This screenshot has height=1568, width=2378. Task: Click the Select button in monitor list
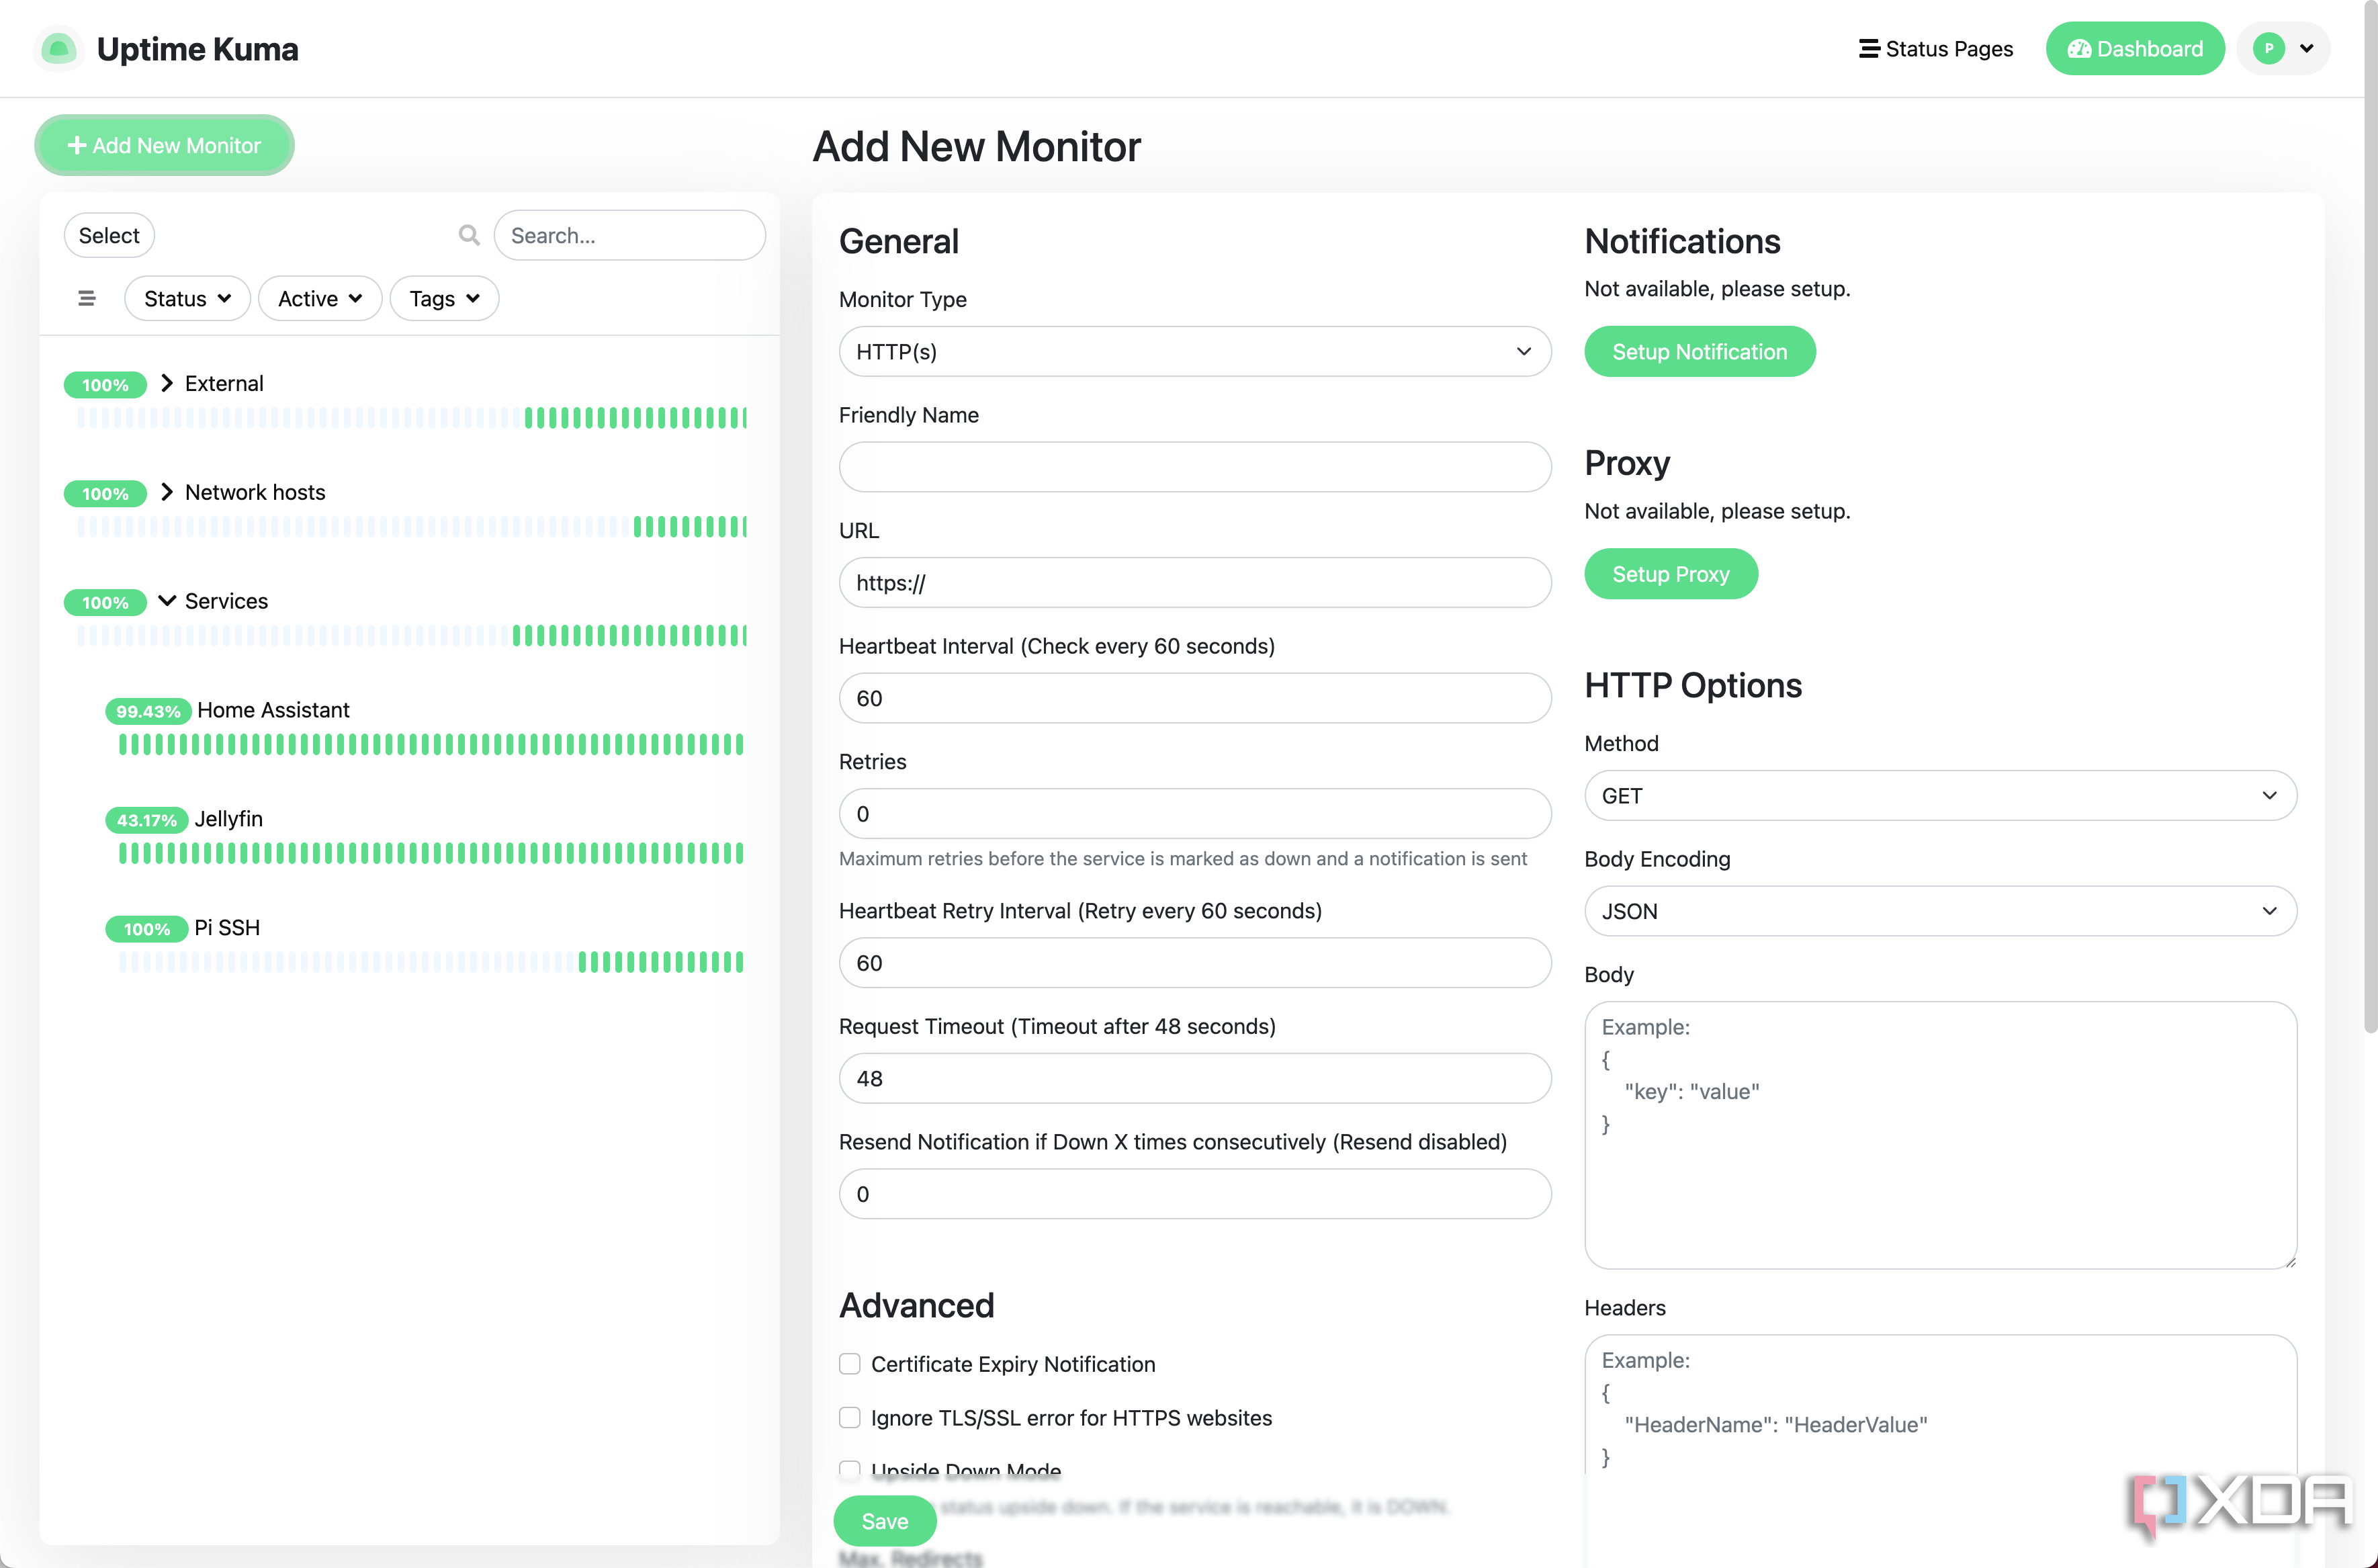pos(109,235)
